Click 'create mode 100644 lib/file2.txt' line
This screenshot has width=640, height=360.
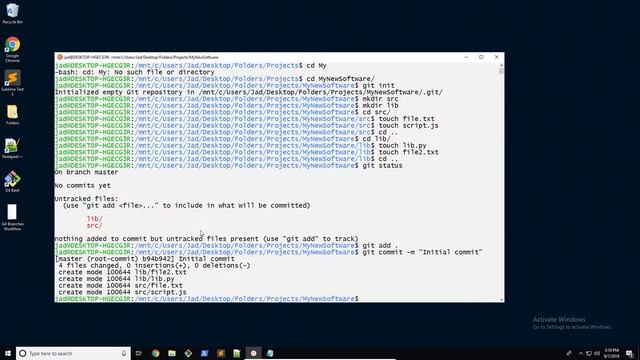tap(122, 272)
